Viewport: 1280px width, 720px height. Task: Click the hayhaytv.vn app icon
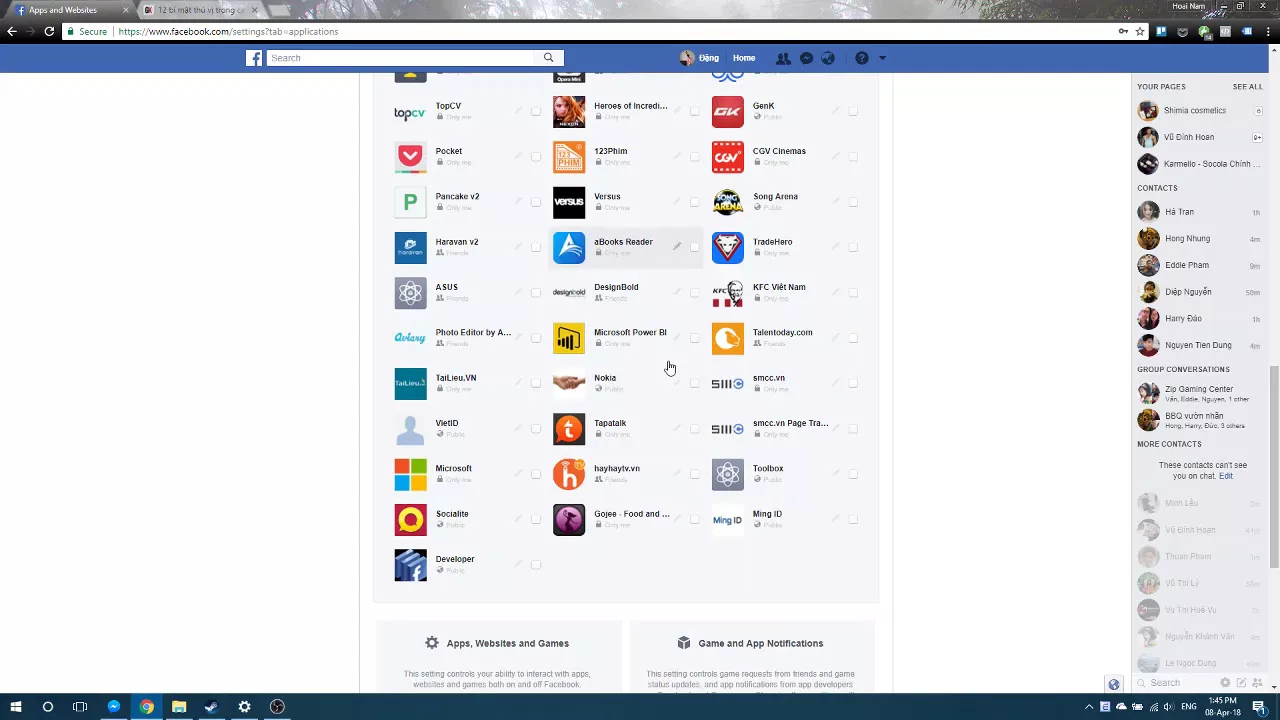[569, 474]
